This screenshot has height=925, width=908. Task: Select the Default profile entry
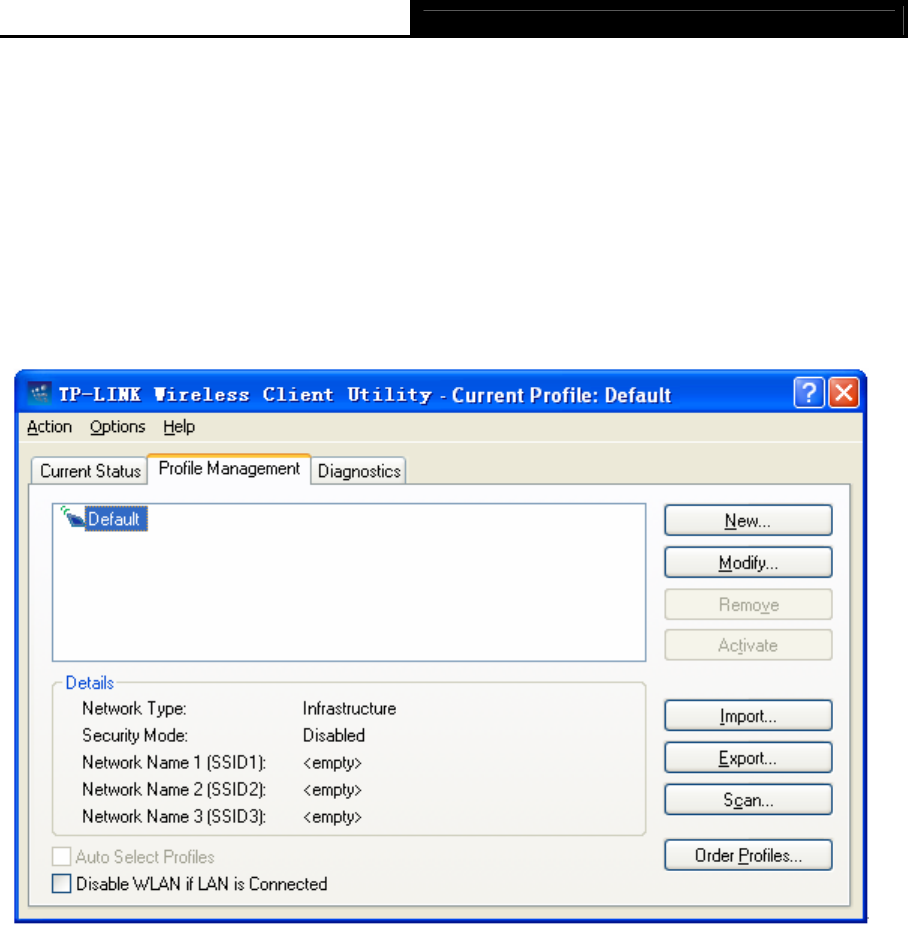coord(114,519)
